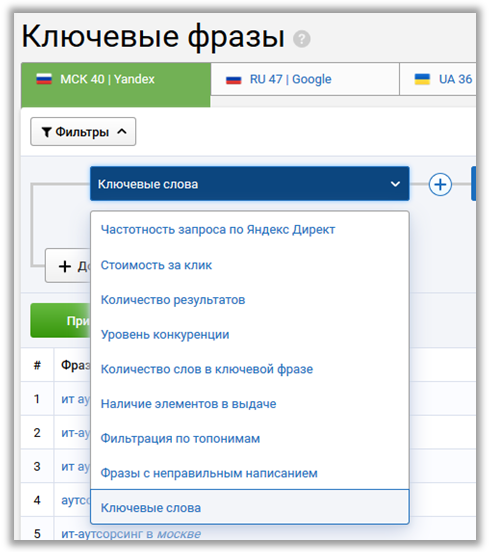
Task: Switch to the UA 36 tab
Action: pyautogui.click(x=438, y=79)
